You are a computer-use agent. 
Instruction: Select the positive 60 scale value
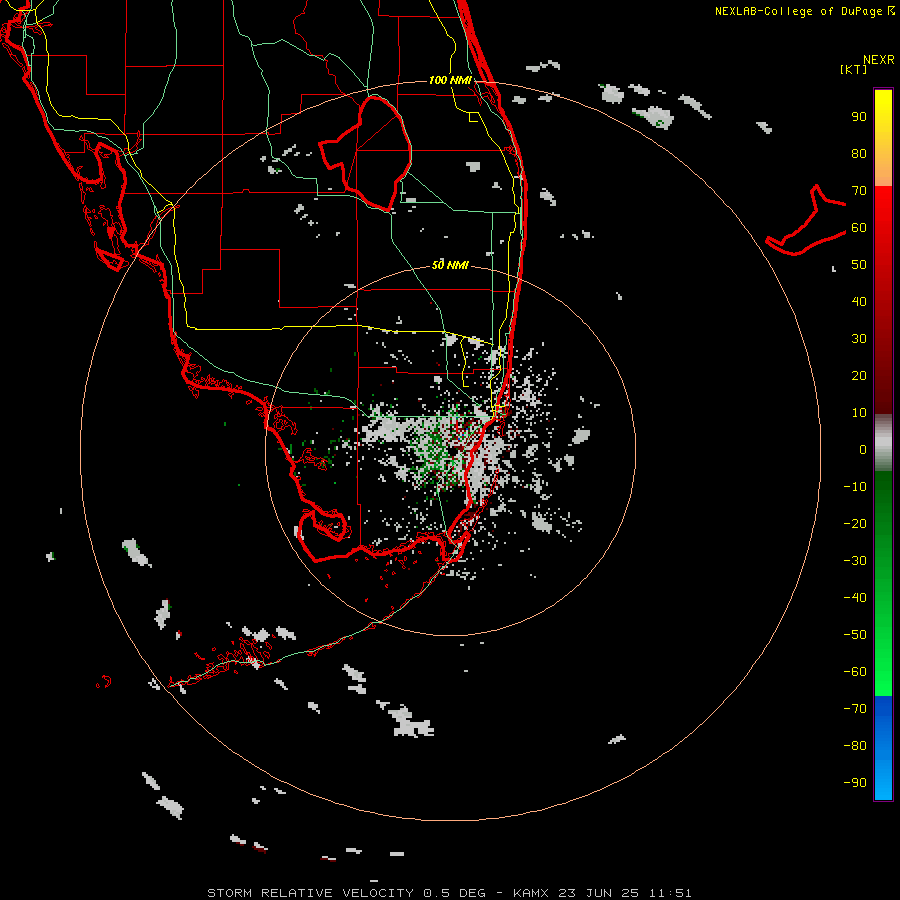coord(859,228)
